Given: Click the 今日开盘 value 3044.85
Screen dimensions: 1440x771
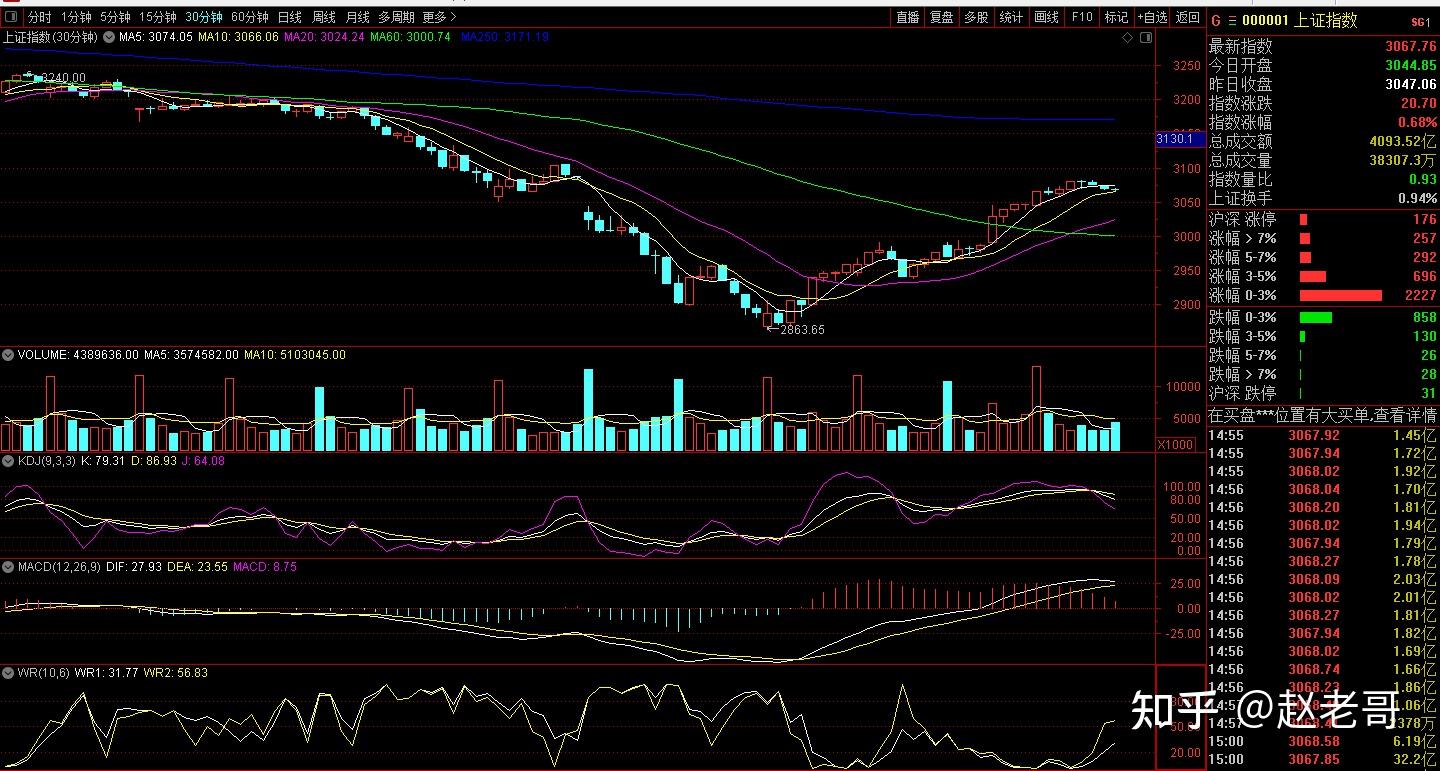Looking at the screenshot, I should tap(1411, 65).
